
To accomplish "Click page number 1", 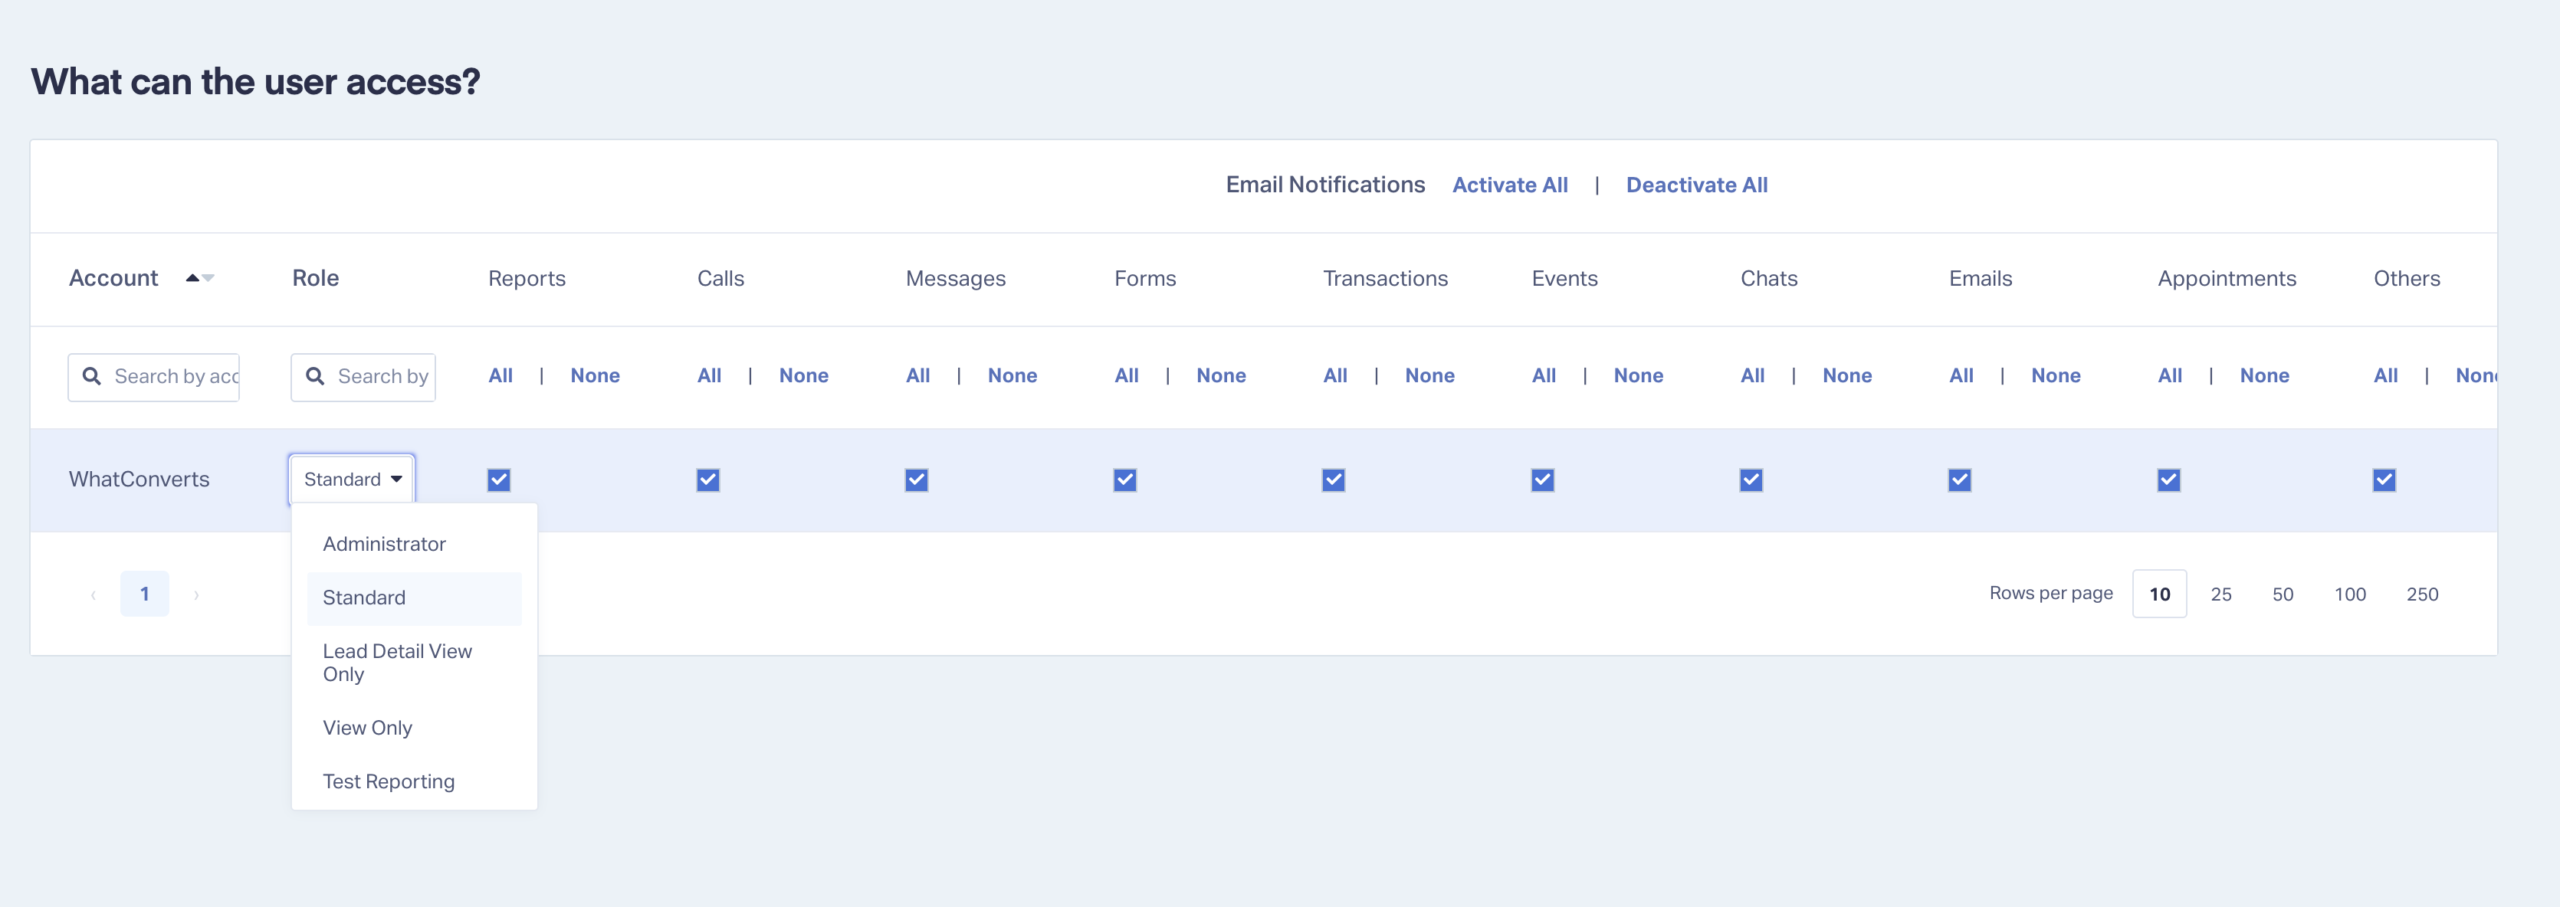I will pos(145,594).
